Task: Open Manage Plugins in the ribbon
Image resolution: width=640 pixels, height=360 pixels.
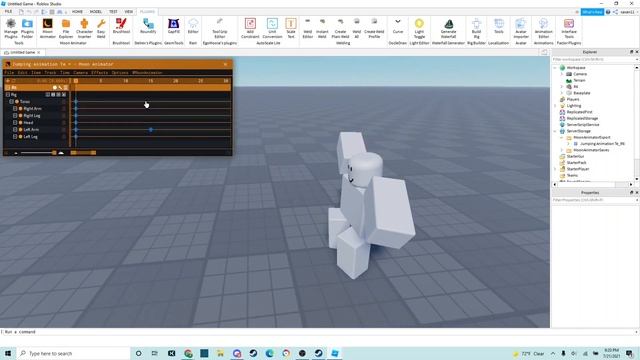Action: [11, 29]
